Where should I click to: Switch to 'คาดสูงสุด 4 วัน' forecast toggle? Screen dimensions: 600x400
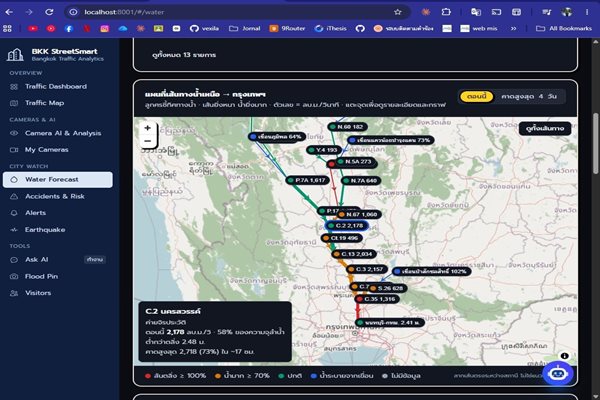(529, 96)
